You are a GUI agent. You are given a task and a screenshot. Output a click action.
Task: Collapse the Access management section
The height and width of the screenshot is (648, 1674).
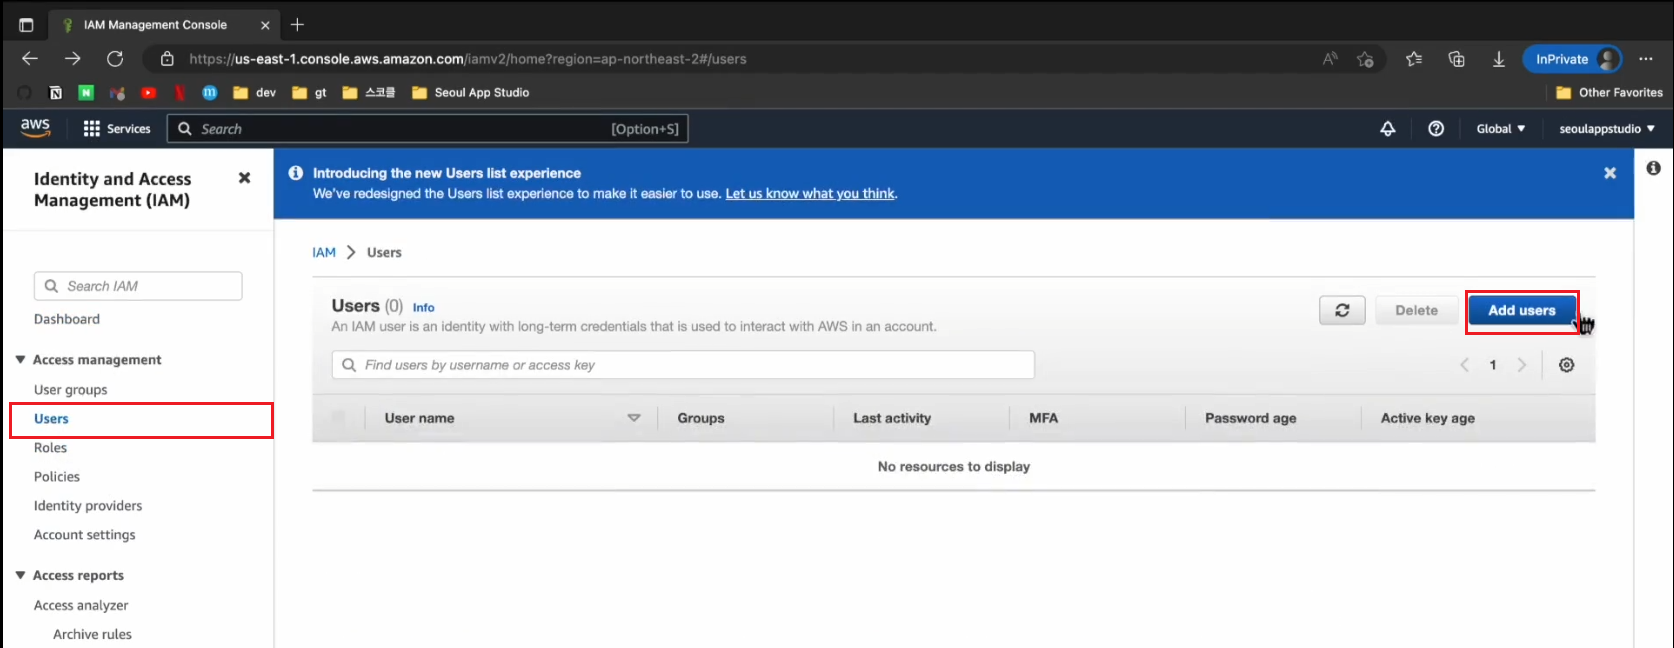tap(20, 360)
